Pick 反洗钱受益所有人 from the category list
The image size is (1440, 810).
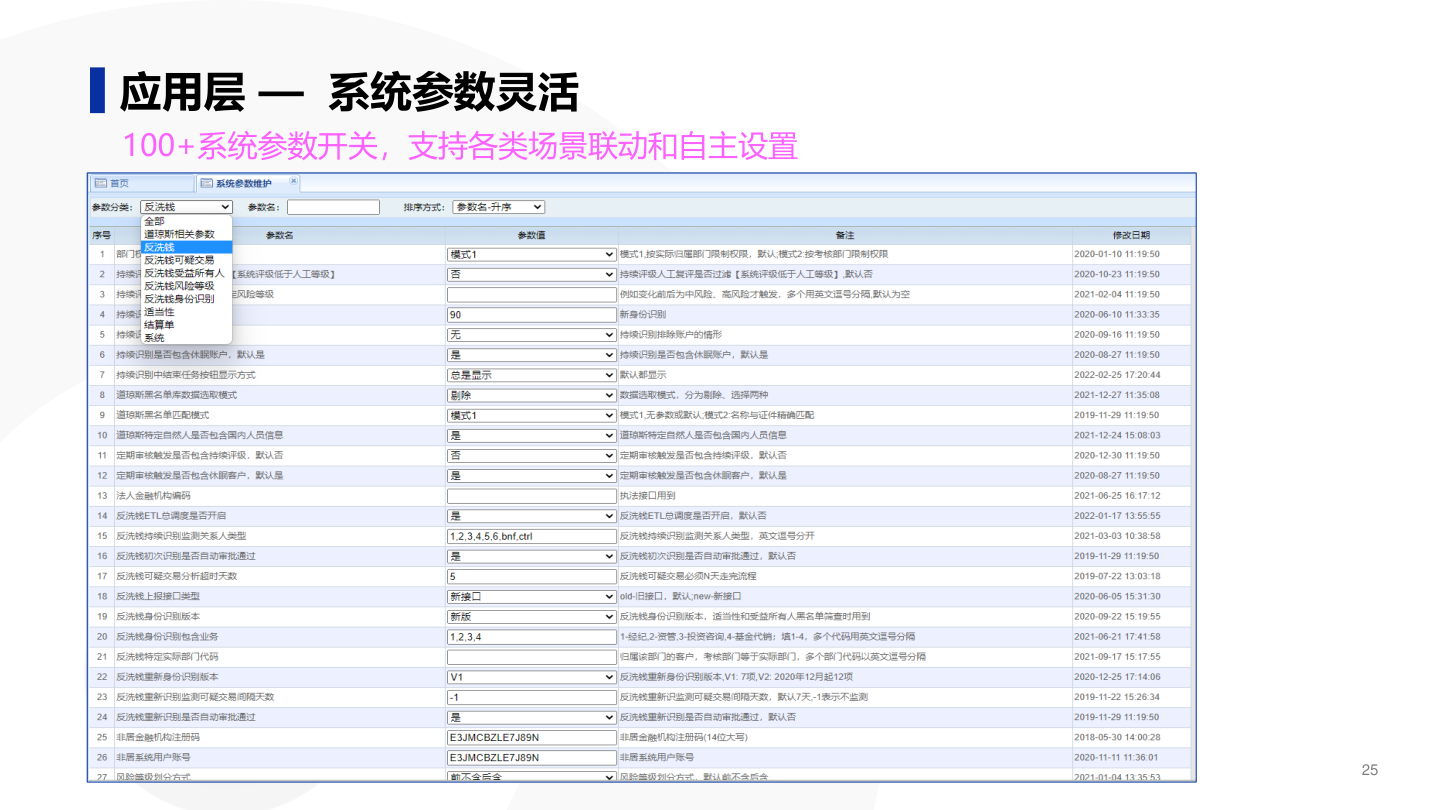pos(186,273)
